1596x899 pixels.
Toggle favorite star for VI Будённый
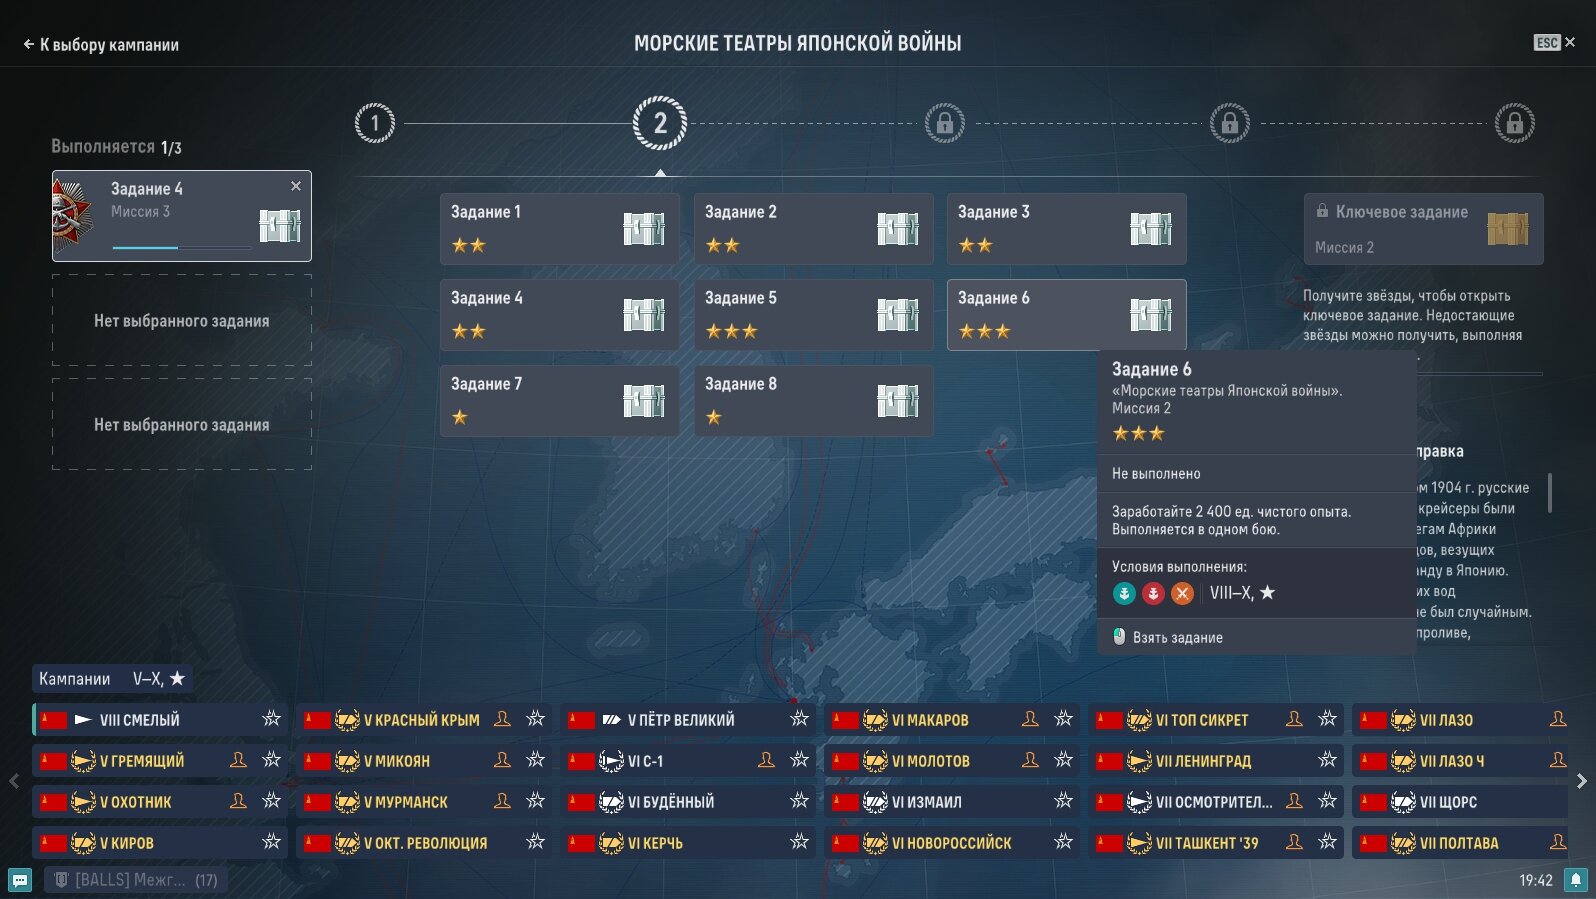click(799, 801)
